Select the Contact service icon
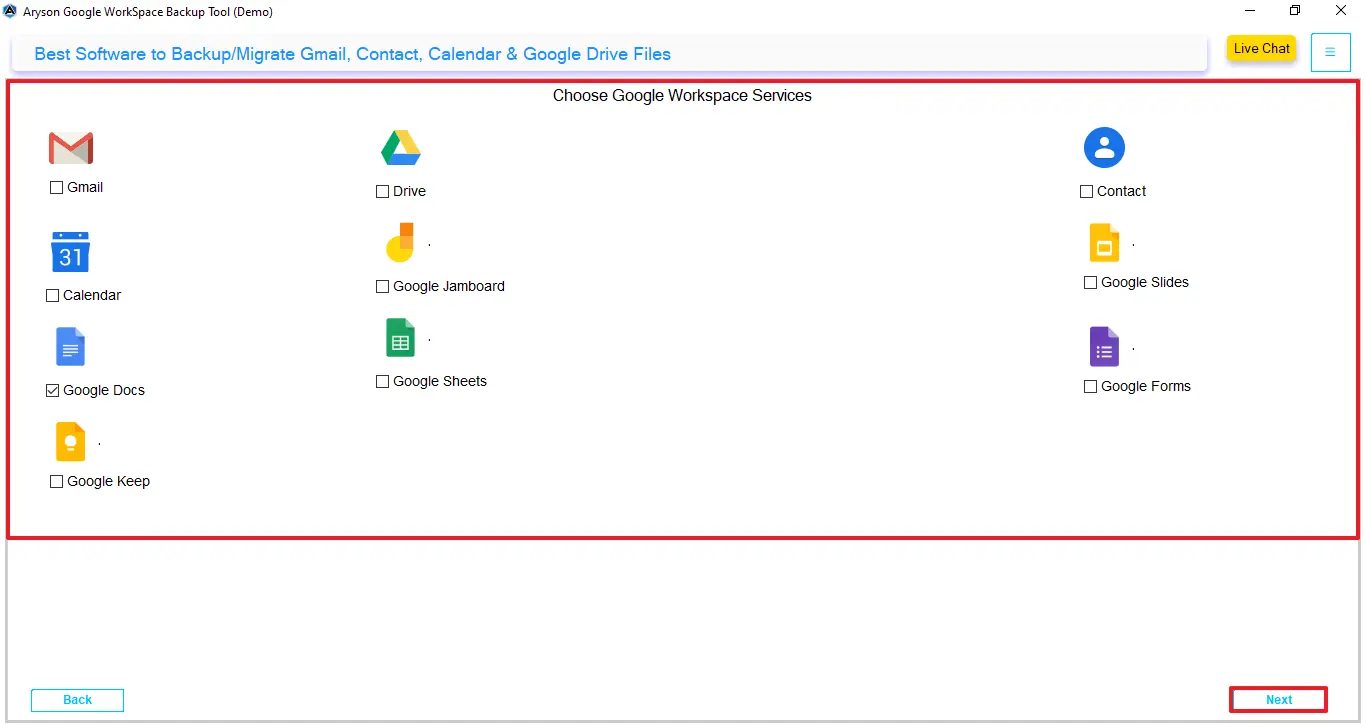Image resolution: width=1366 pixels, height=728 pixels. pos(1104,147)
